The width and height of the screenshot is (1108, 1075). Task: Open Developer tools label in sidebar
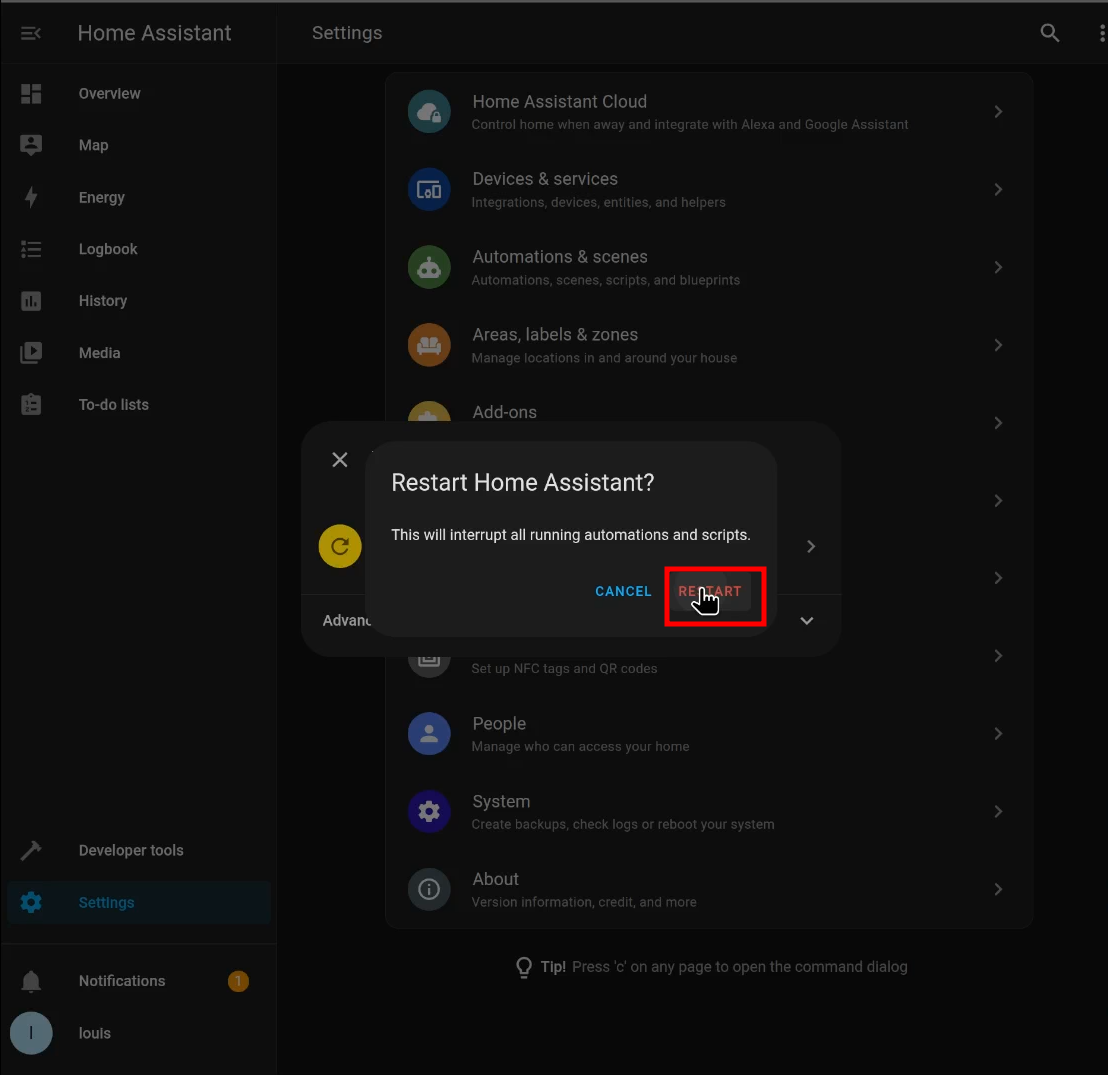click(131, 850)
